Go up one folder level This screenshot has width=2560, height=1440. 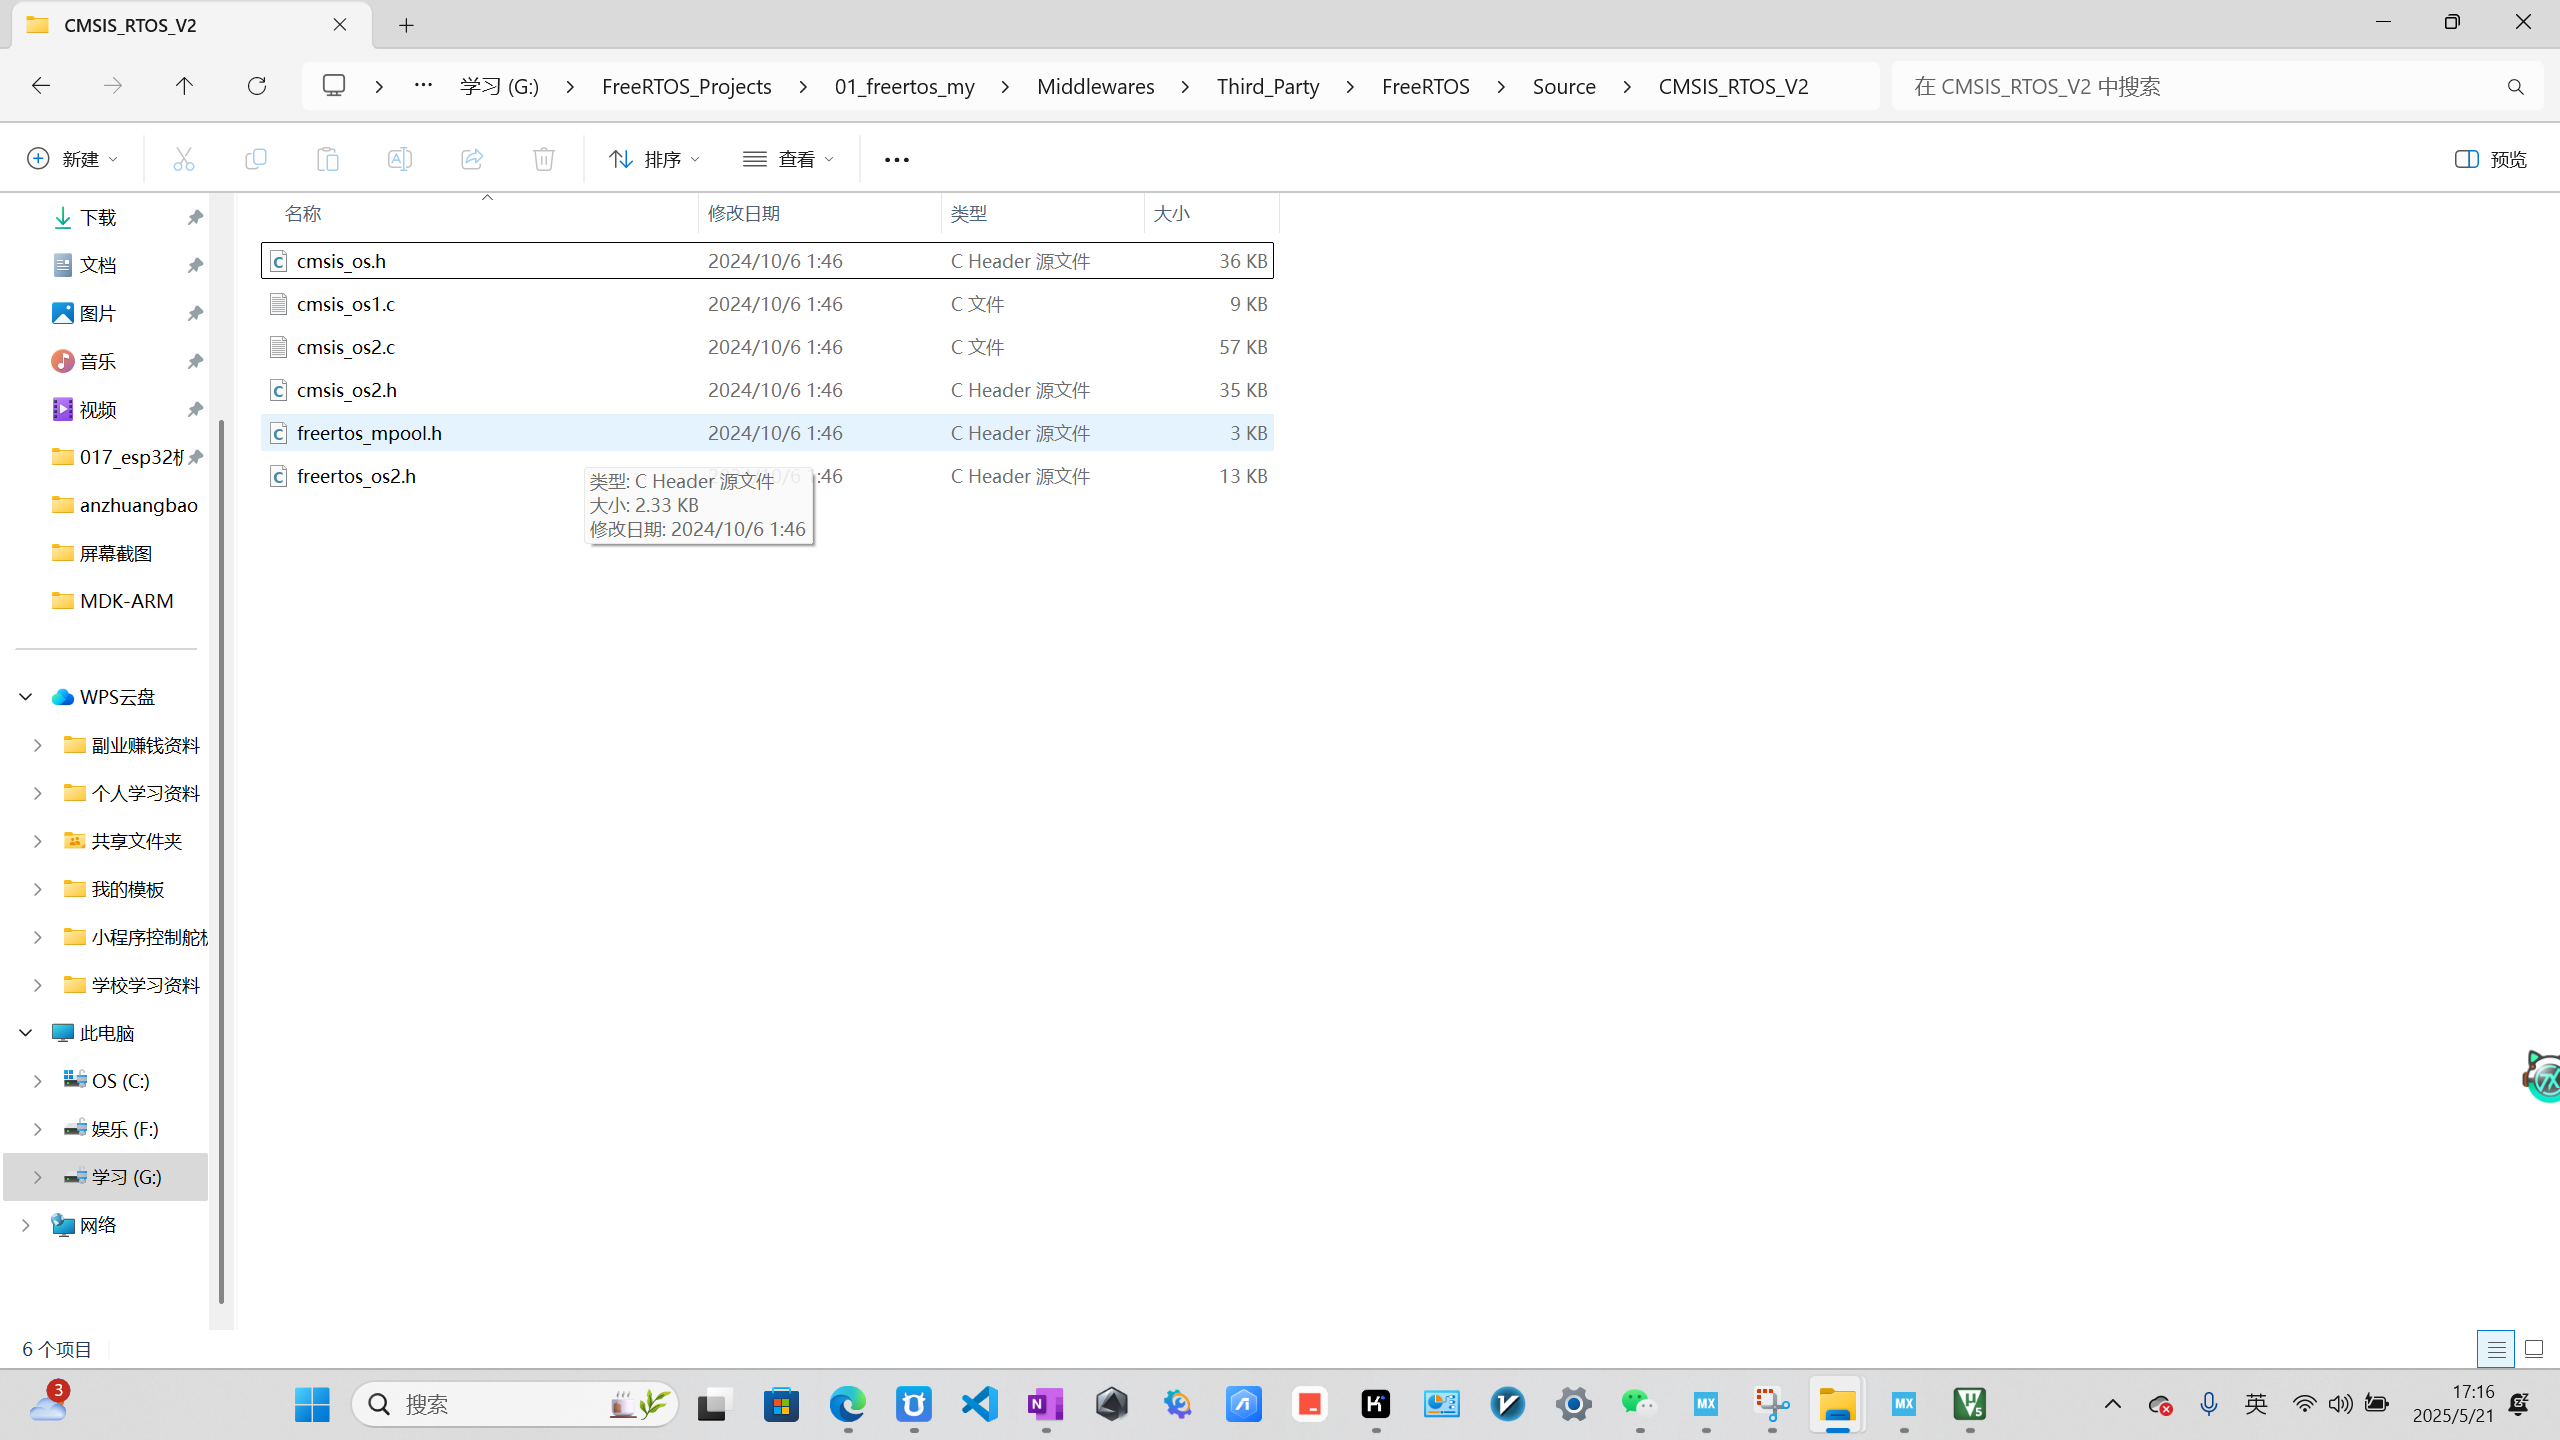184,86
